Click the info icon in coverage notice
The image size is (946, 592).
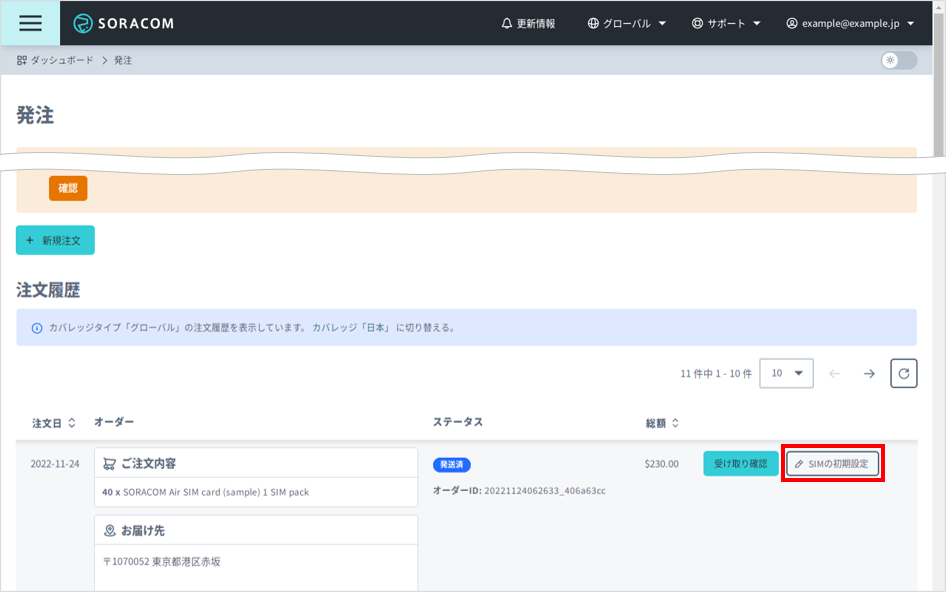point(37,328)
